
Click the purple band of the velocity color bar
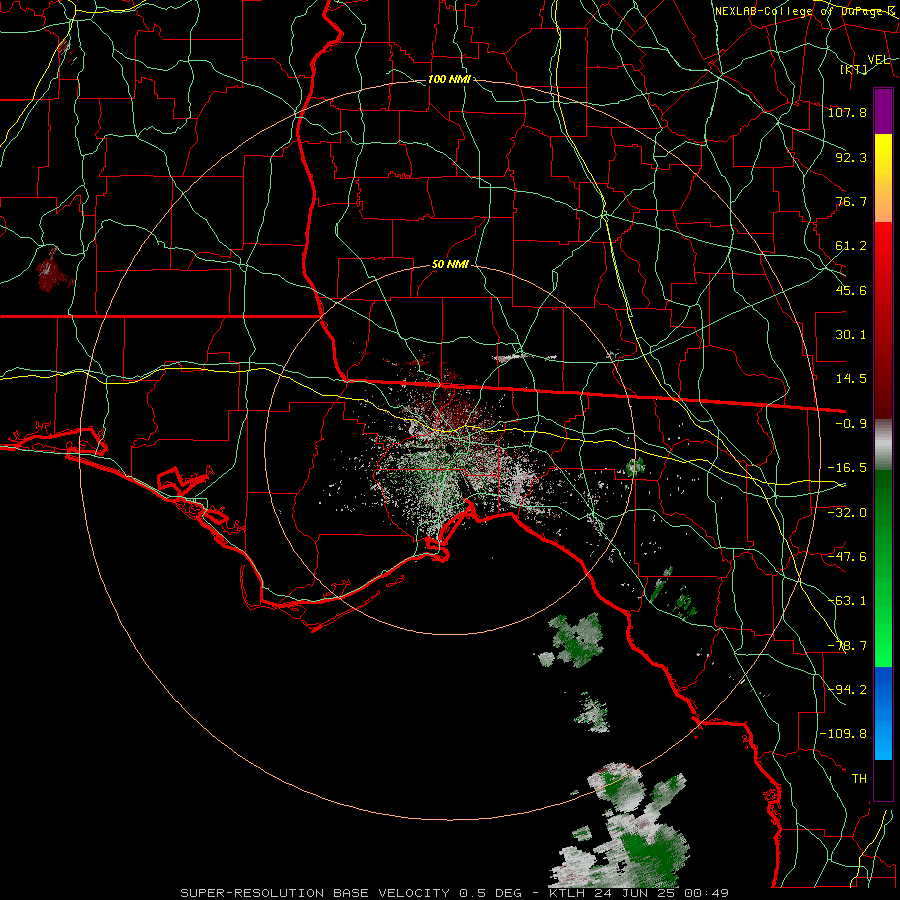[x=883, y=112]
